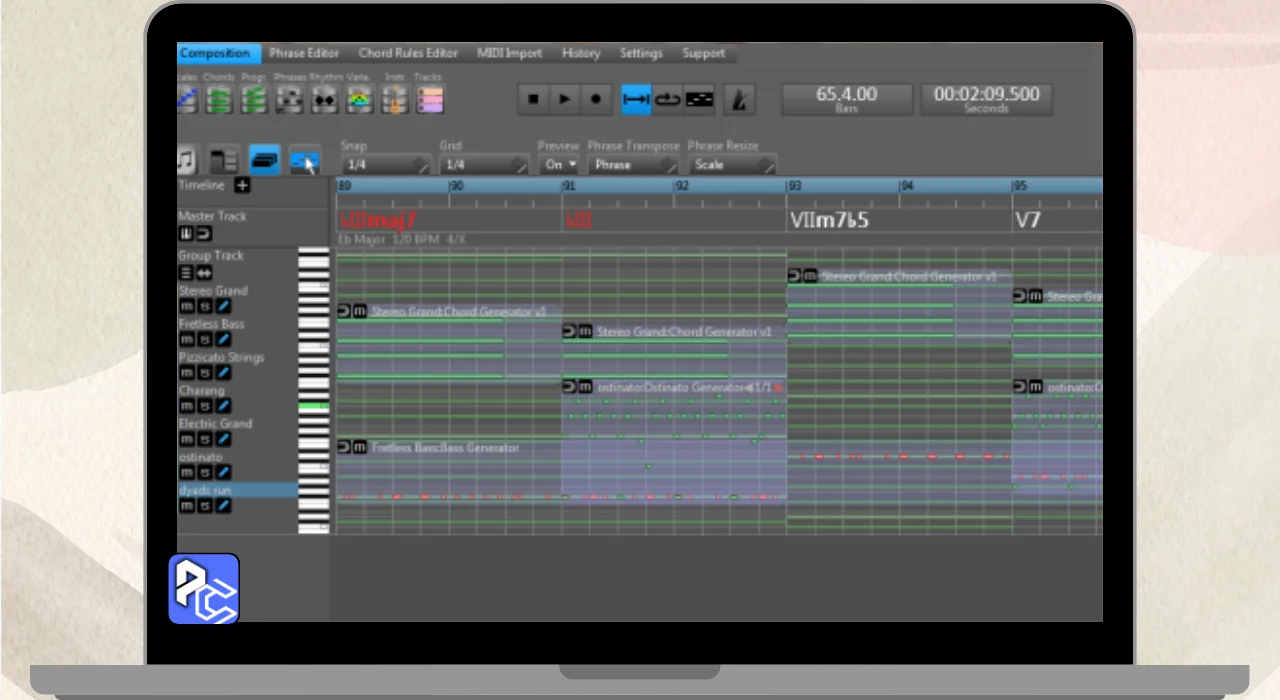
Task: Toggle the loop playback button
Action: 667,99
